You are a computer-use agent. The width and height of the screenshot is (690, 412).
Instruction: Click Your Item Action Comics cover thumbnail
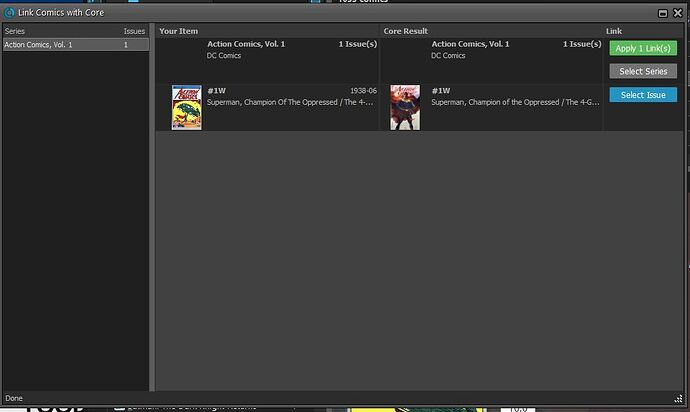pos(187,107)
